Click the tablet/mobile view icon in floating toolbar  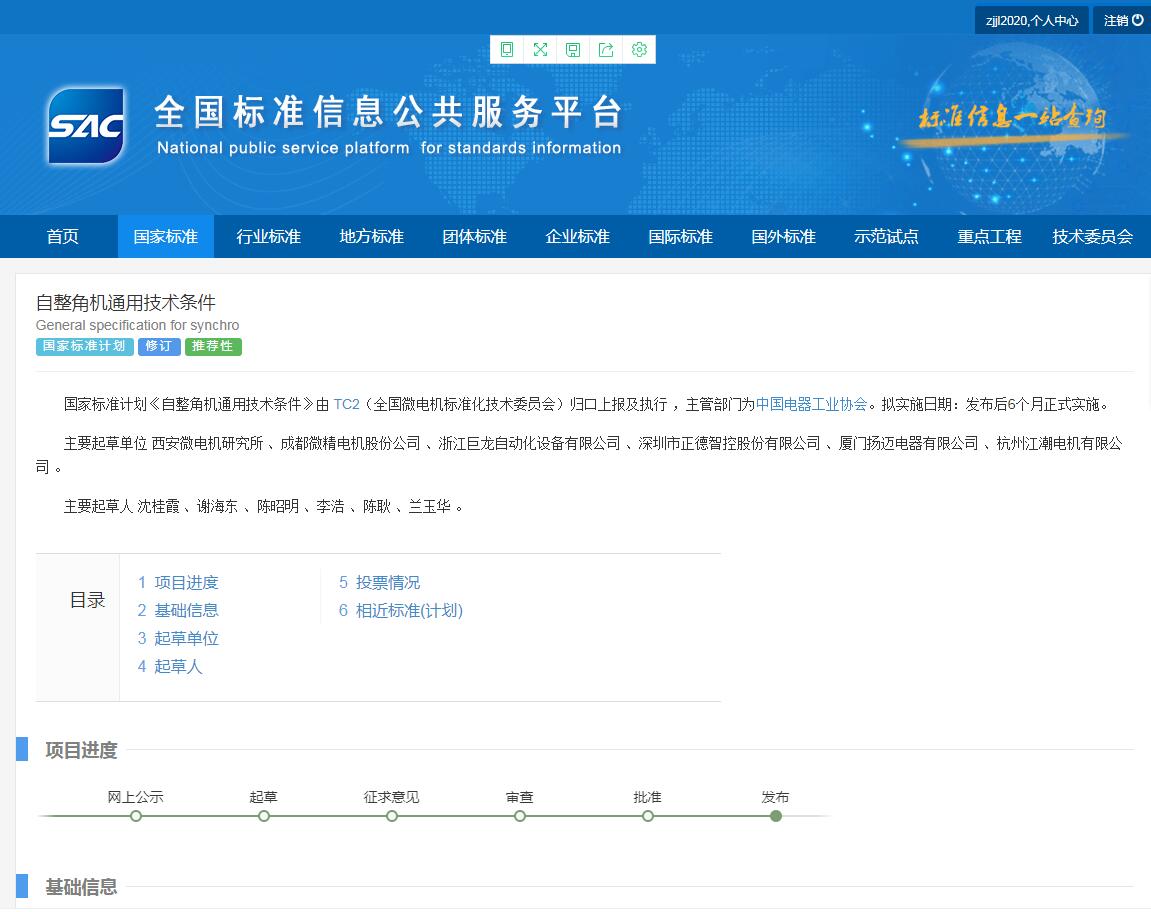point(507,50)
